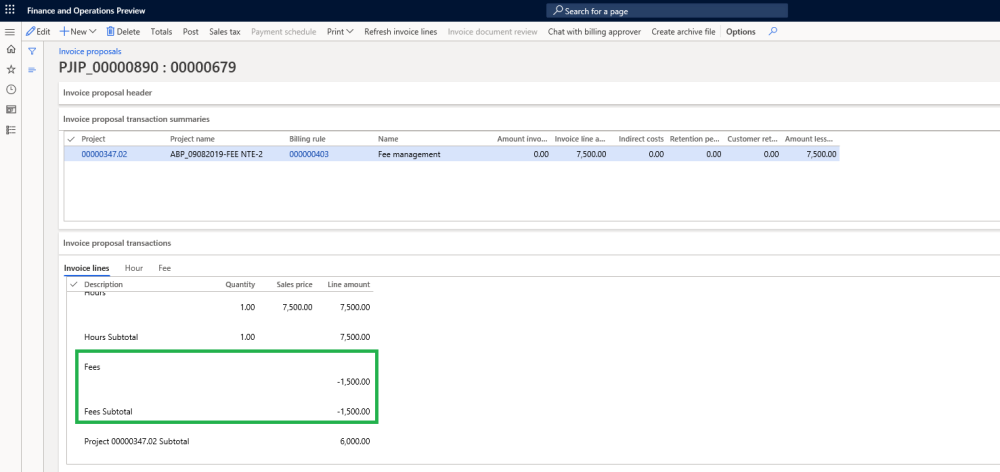Open Recent clock icon in sidebar

(10, 89)
